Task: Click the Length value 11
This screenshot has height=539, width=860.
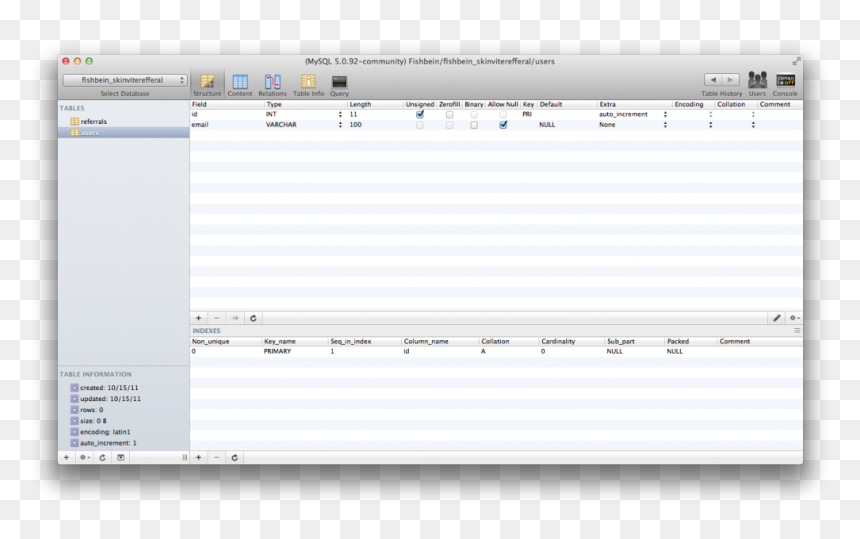Action: (353, 114)
